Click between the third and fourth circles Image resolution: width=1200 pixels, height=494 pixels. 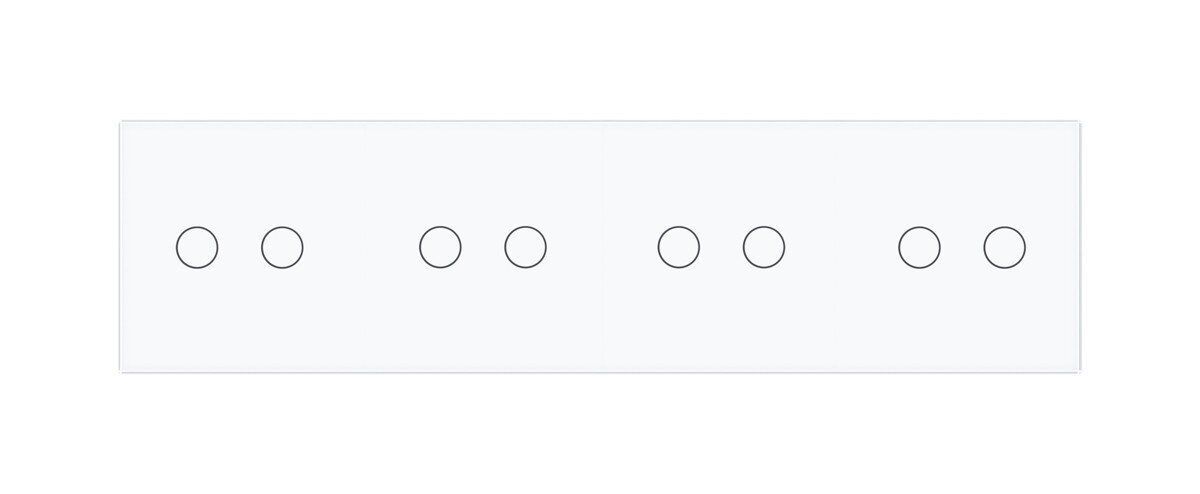click(483, 247)
